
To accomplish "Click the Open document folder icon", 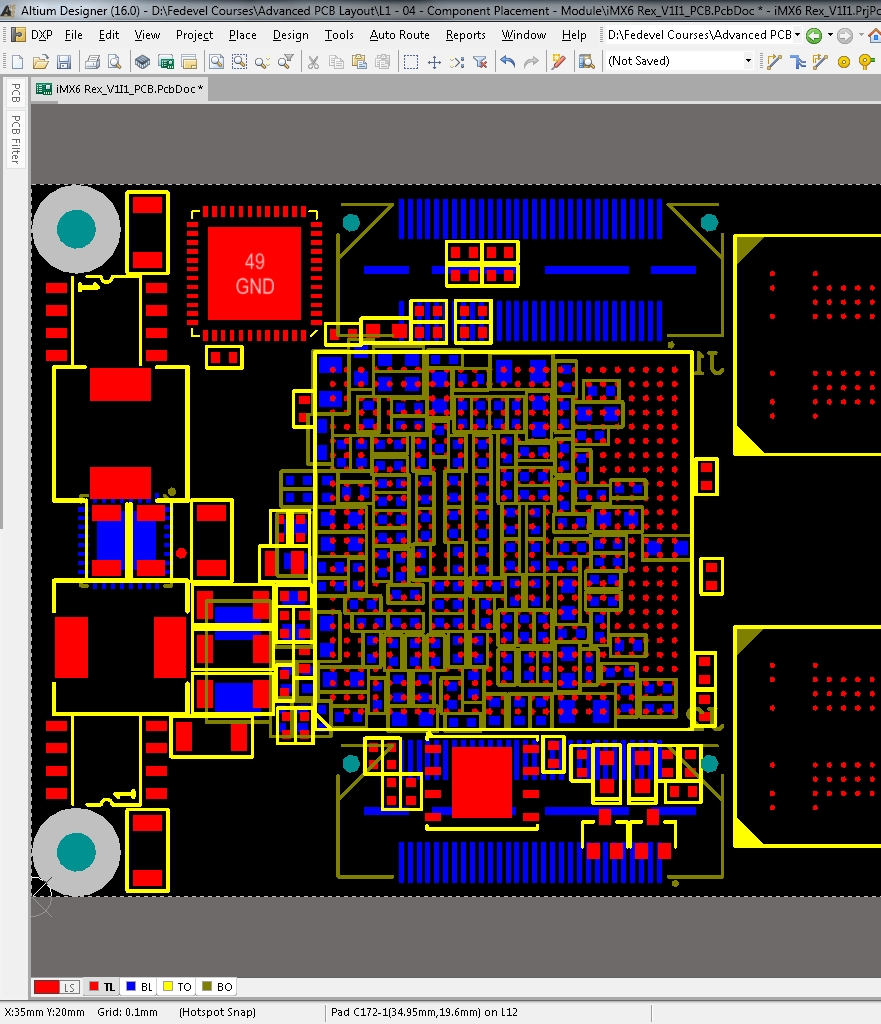I will pyautogui.click(x=40, y=62).
